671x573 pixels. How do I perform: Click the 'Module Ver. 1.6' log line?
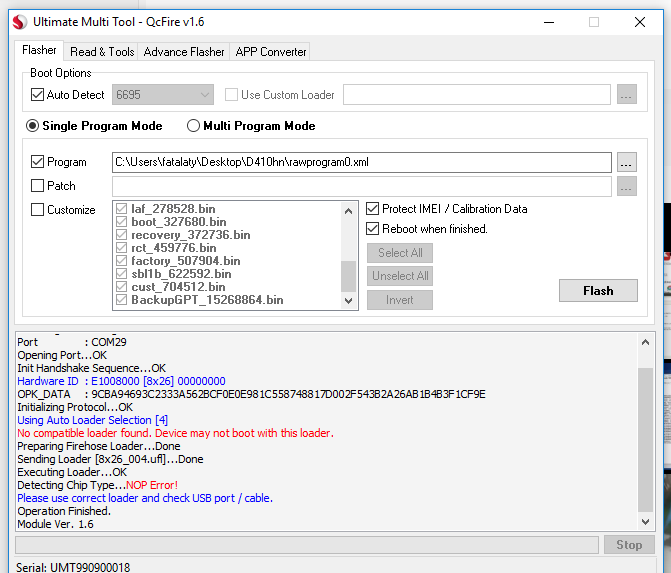tap(55, 524)
